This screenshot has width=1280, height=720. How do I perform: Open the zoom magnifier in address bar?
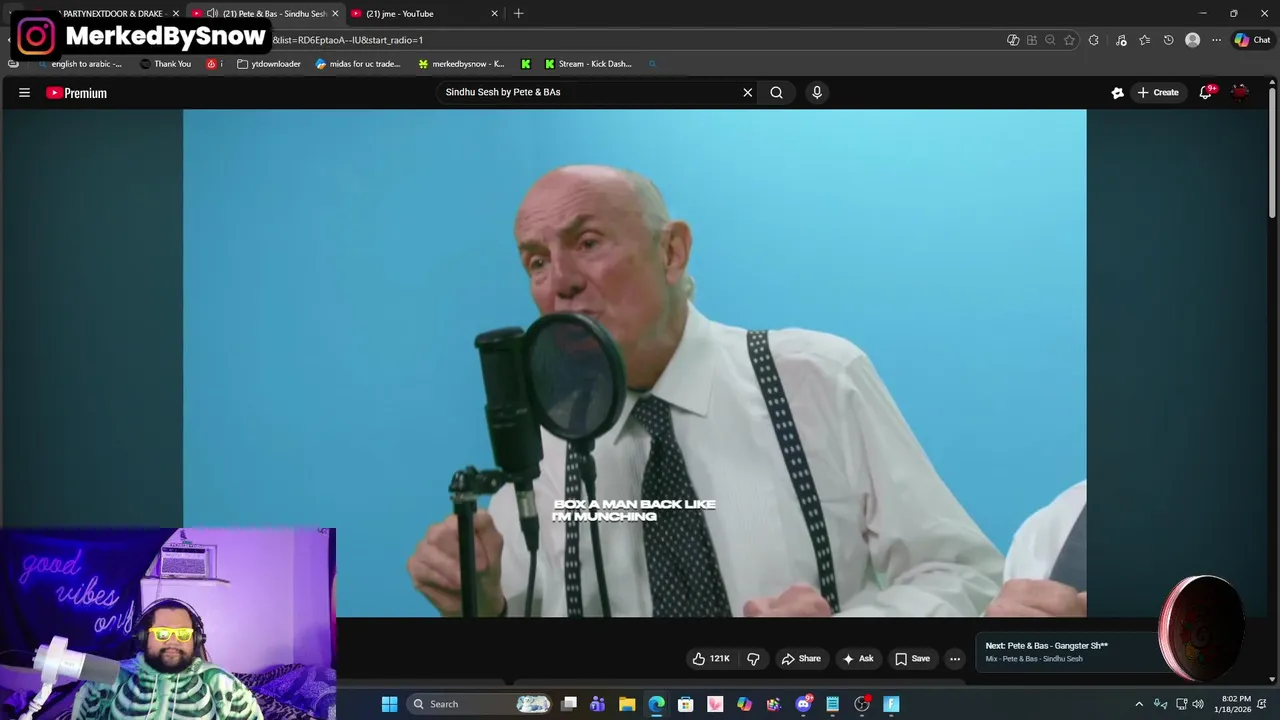coord(1050,40)
